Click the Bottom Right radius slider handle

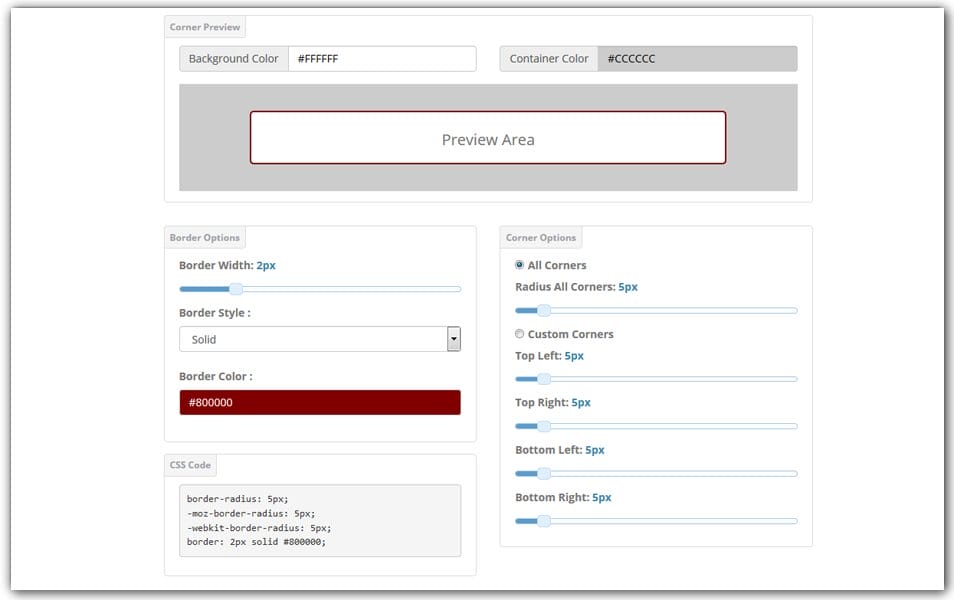coord(543,521)
